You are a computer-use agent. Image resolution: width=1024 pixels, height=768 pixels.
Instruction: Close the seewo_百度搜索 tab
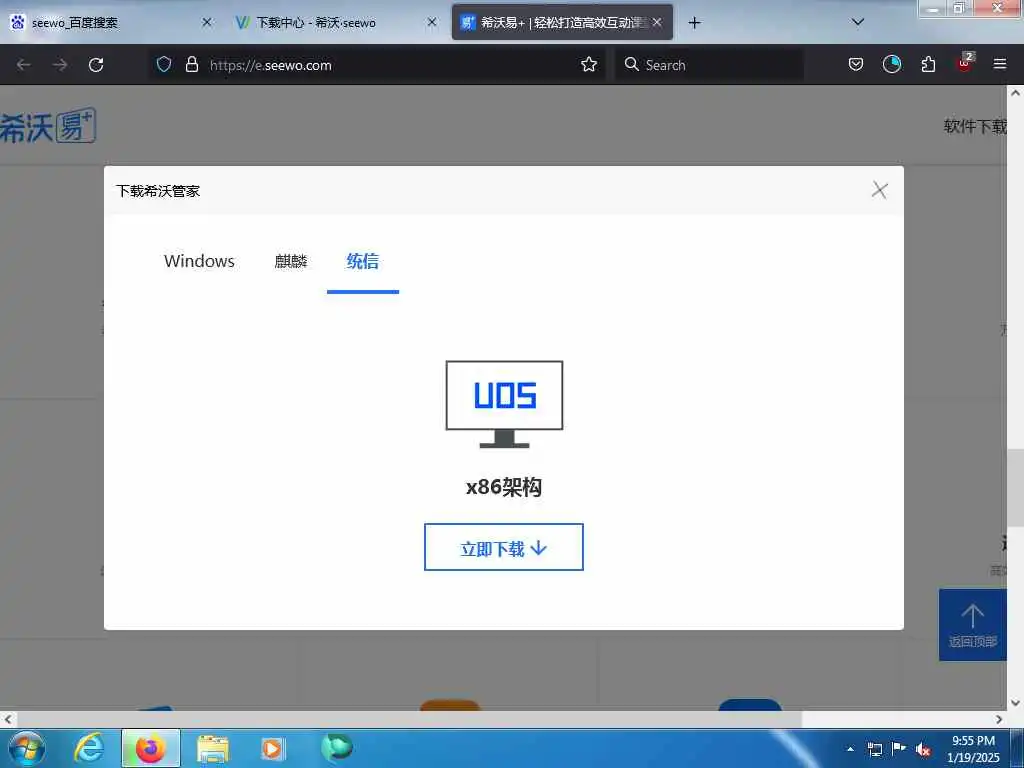tap(206, 22)
